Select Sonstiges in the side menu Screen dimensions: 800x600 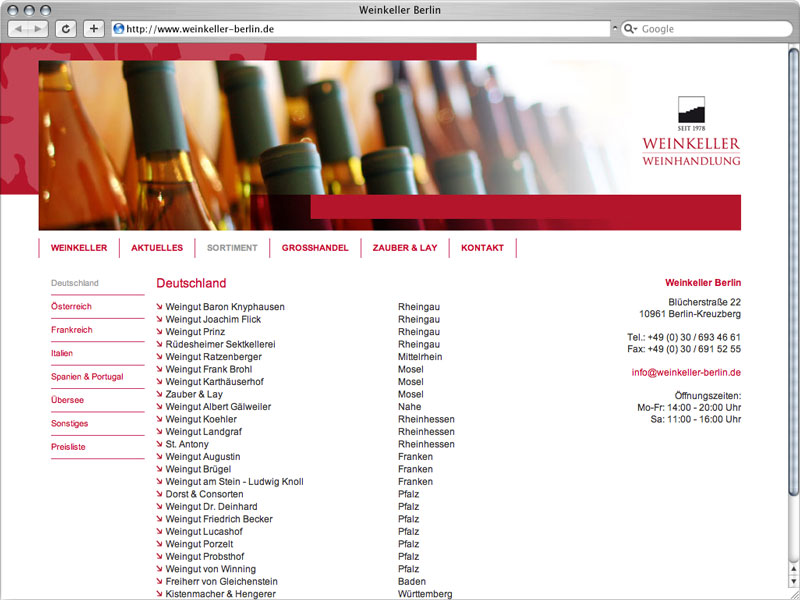click(69, 423)
